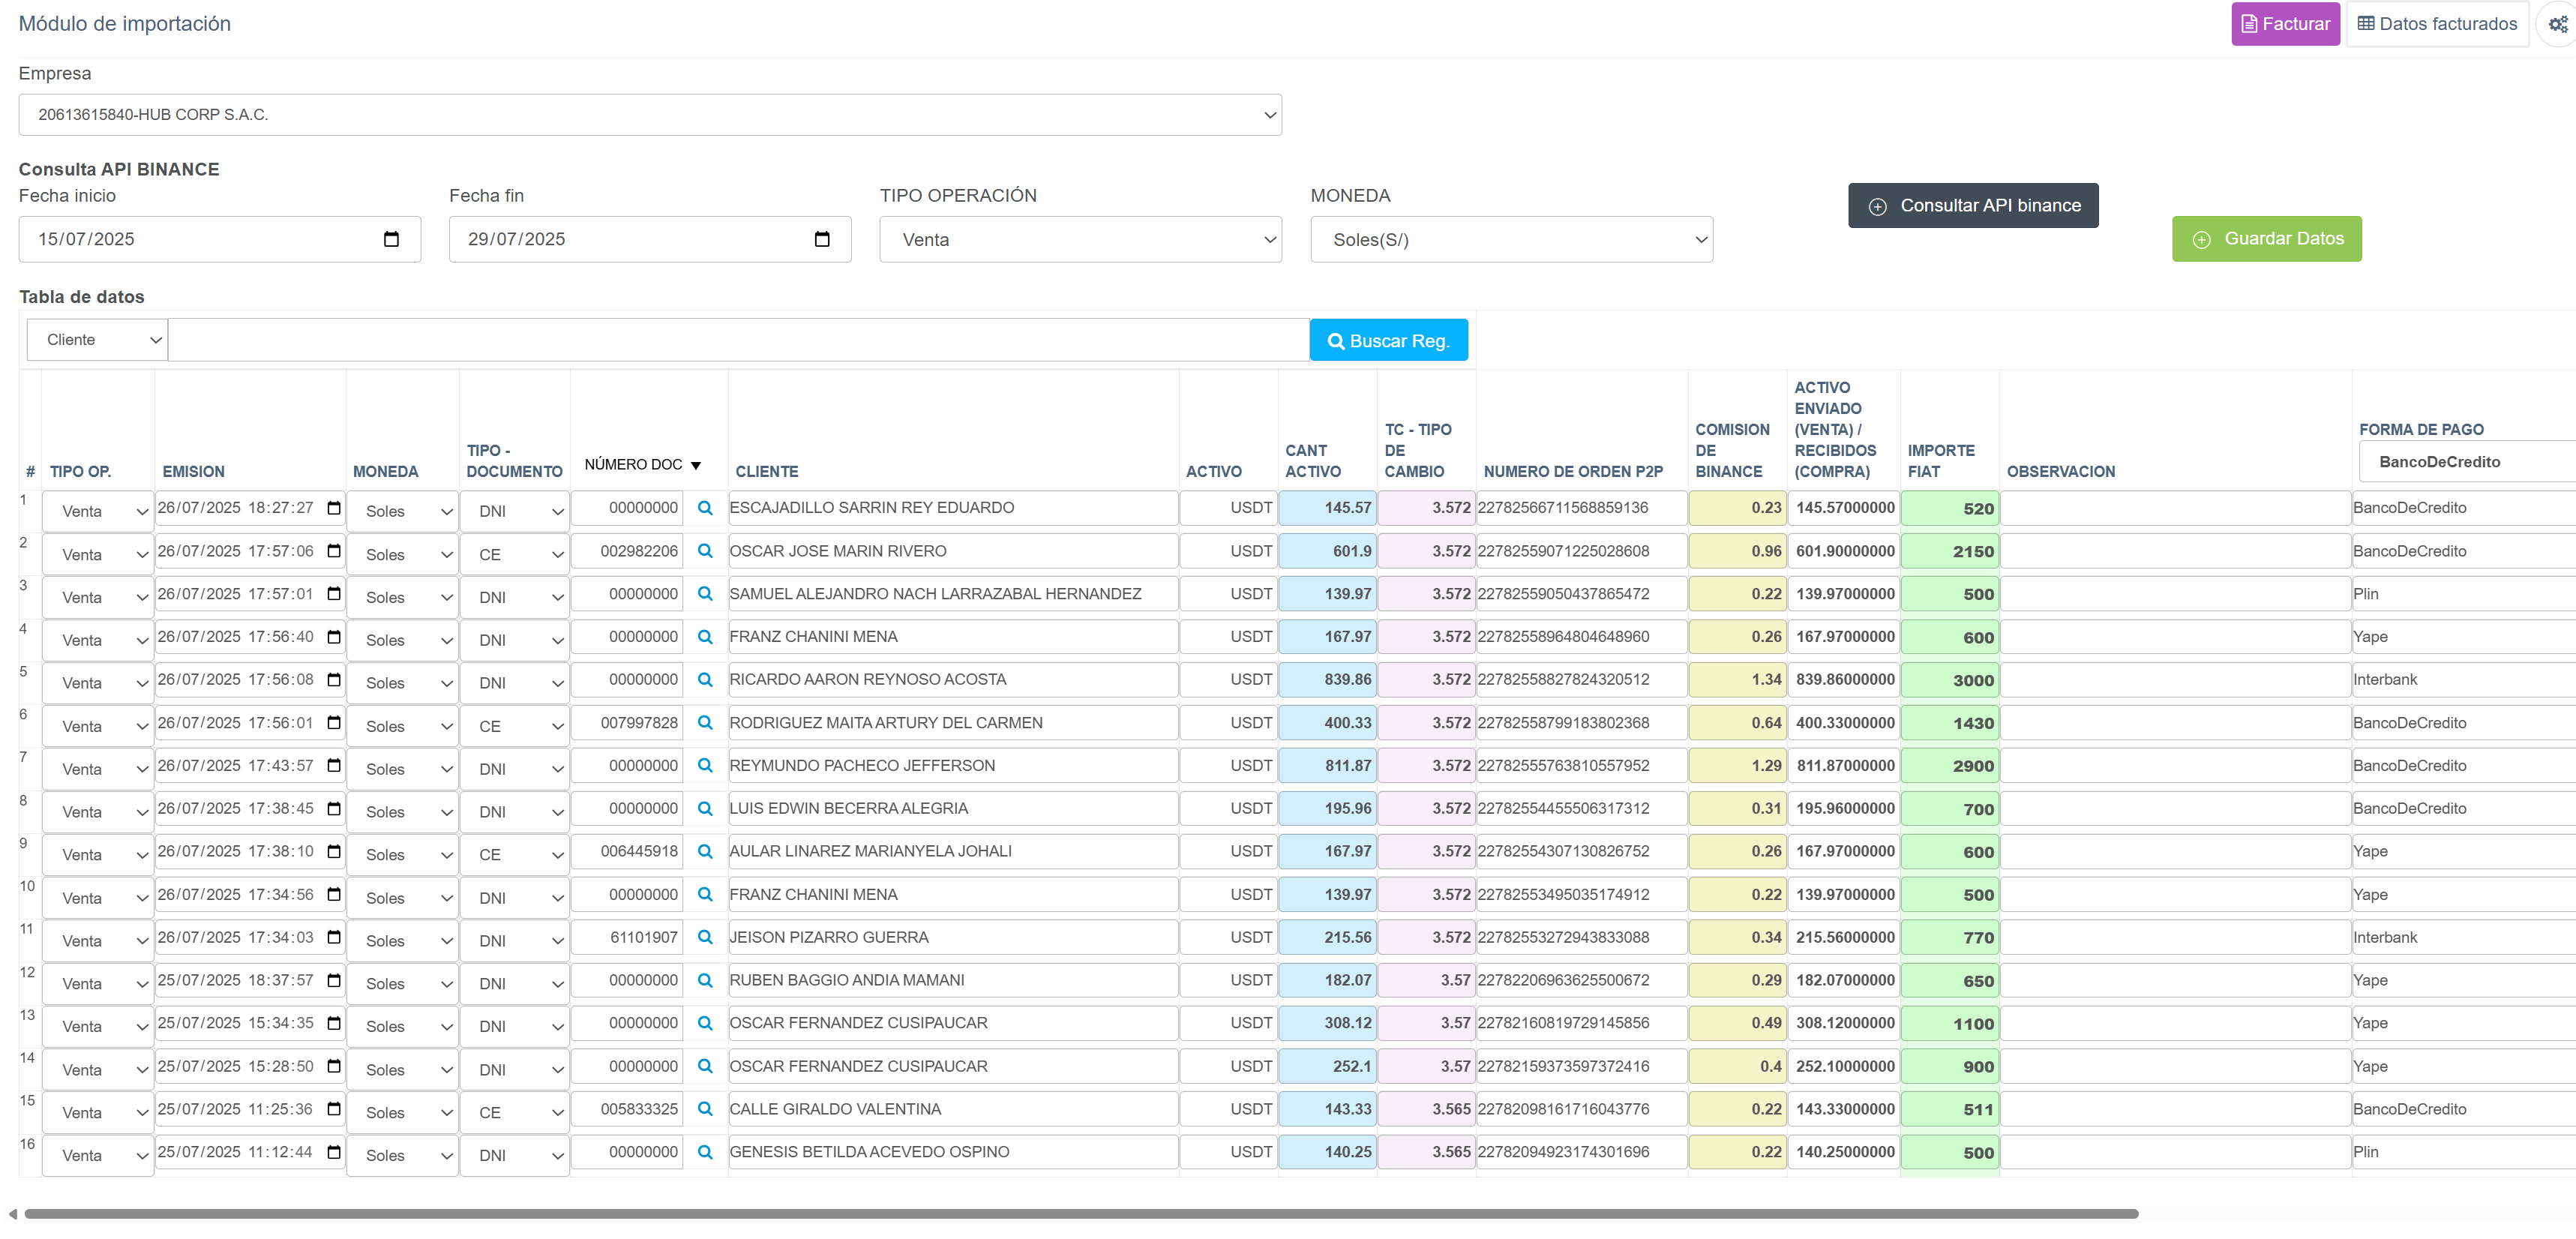This screenshot has height=1239, width=2576.
Task: Click the Buscar Reg. button
Action: tap(1388, 341)
